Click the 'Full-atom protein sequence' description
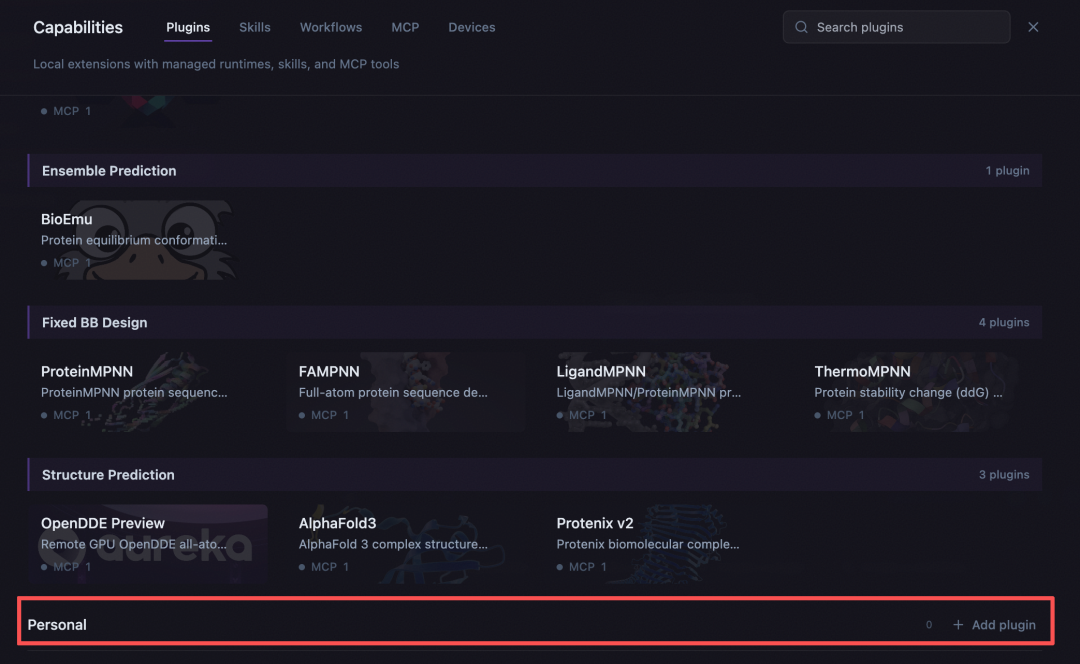Image resolution: width=1080 pixels, height=664 pixels. pos(393,393)
